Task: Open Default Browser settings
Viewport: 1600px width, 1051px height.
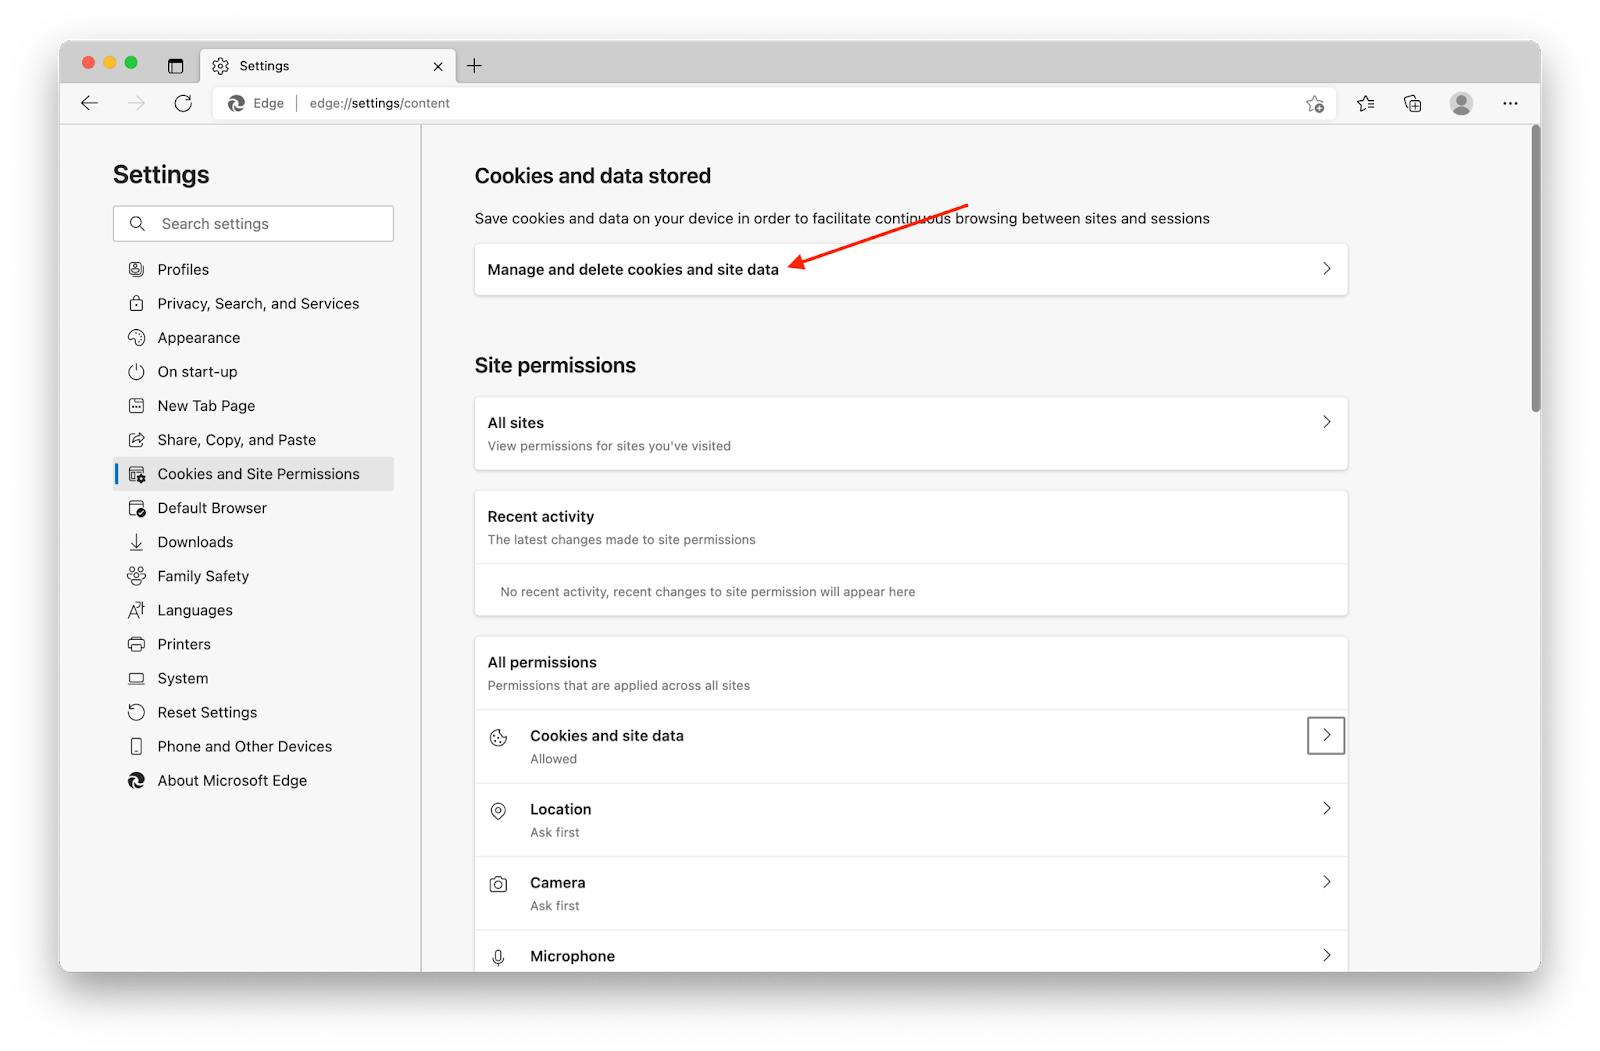Action: tap(253, 508)
